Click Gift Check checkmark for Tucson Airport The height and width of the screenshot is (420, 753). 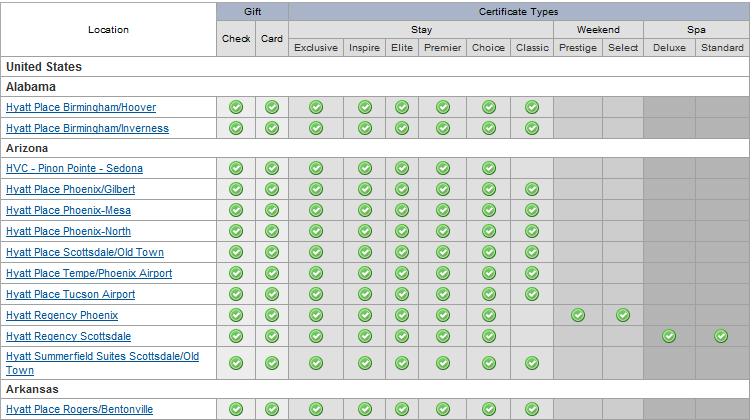(x=236, y=294)
